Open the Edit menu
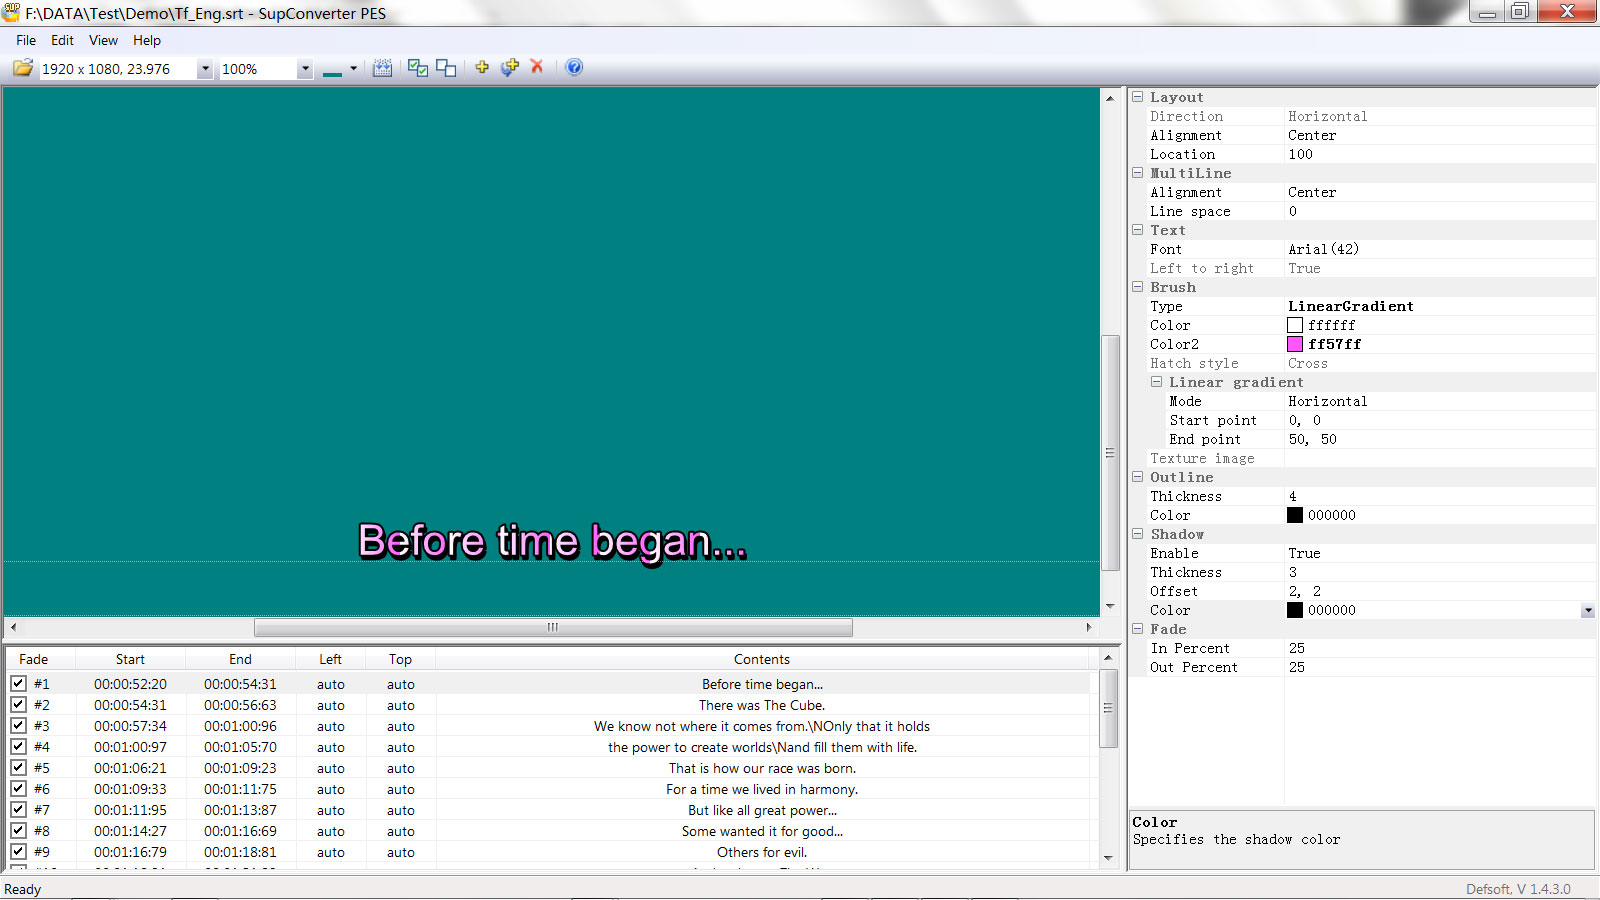1600x900 pixels. (62, 40)
